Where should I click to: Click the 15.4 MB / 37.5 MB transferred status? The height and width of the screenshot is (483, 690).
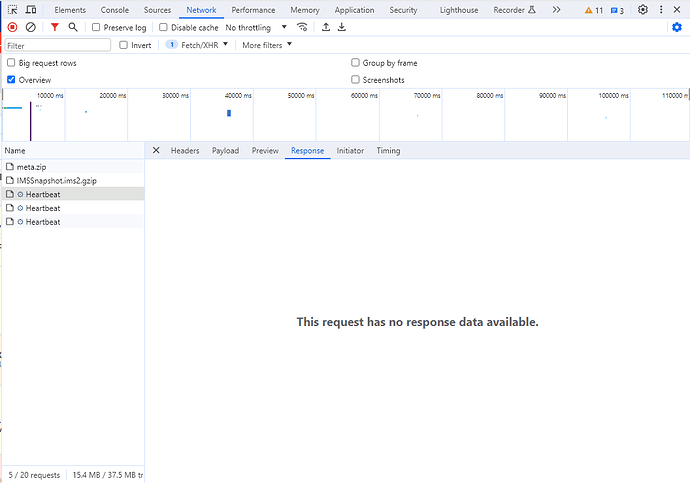tap(108, 475)
